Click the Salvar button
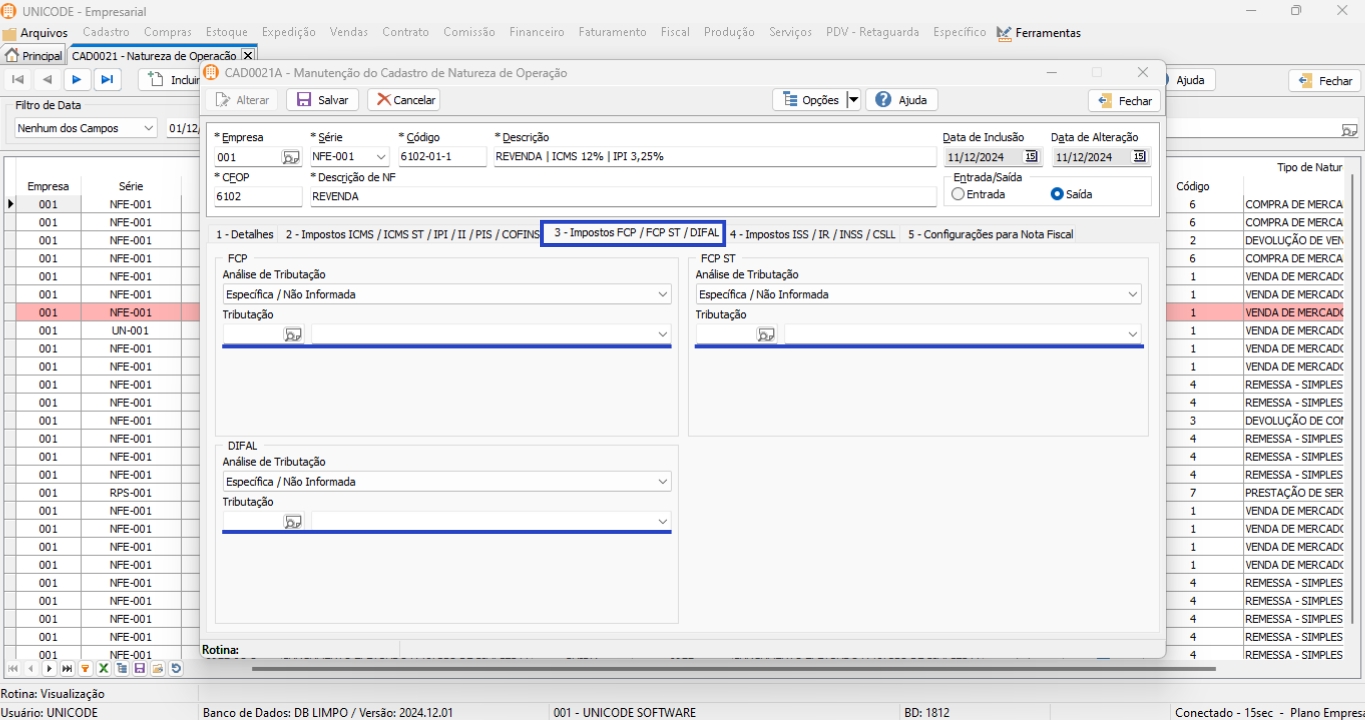This screenshot has height=720, width=1365. 322,100
